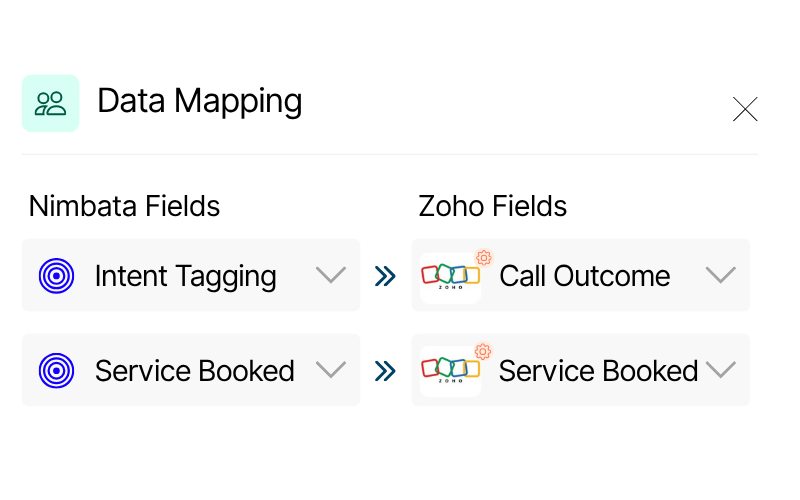Screen dimensions: 800x500
Task: Click the Zoho logo beside Call Outcome
Action: pyautogui.click(x=450, y=276)
